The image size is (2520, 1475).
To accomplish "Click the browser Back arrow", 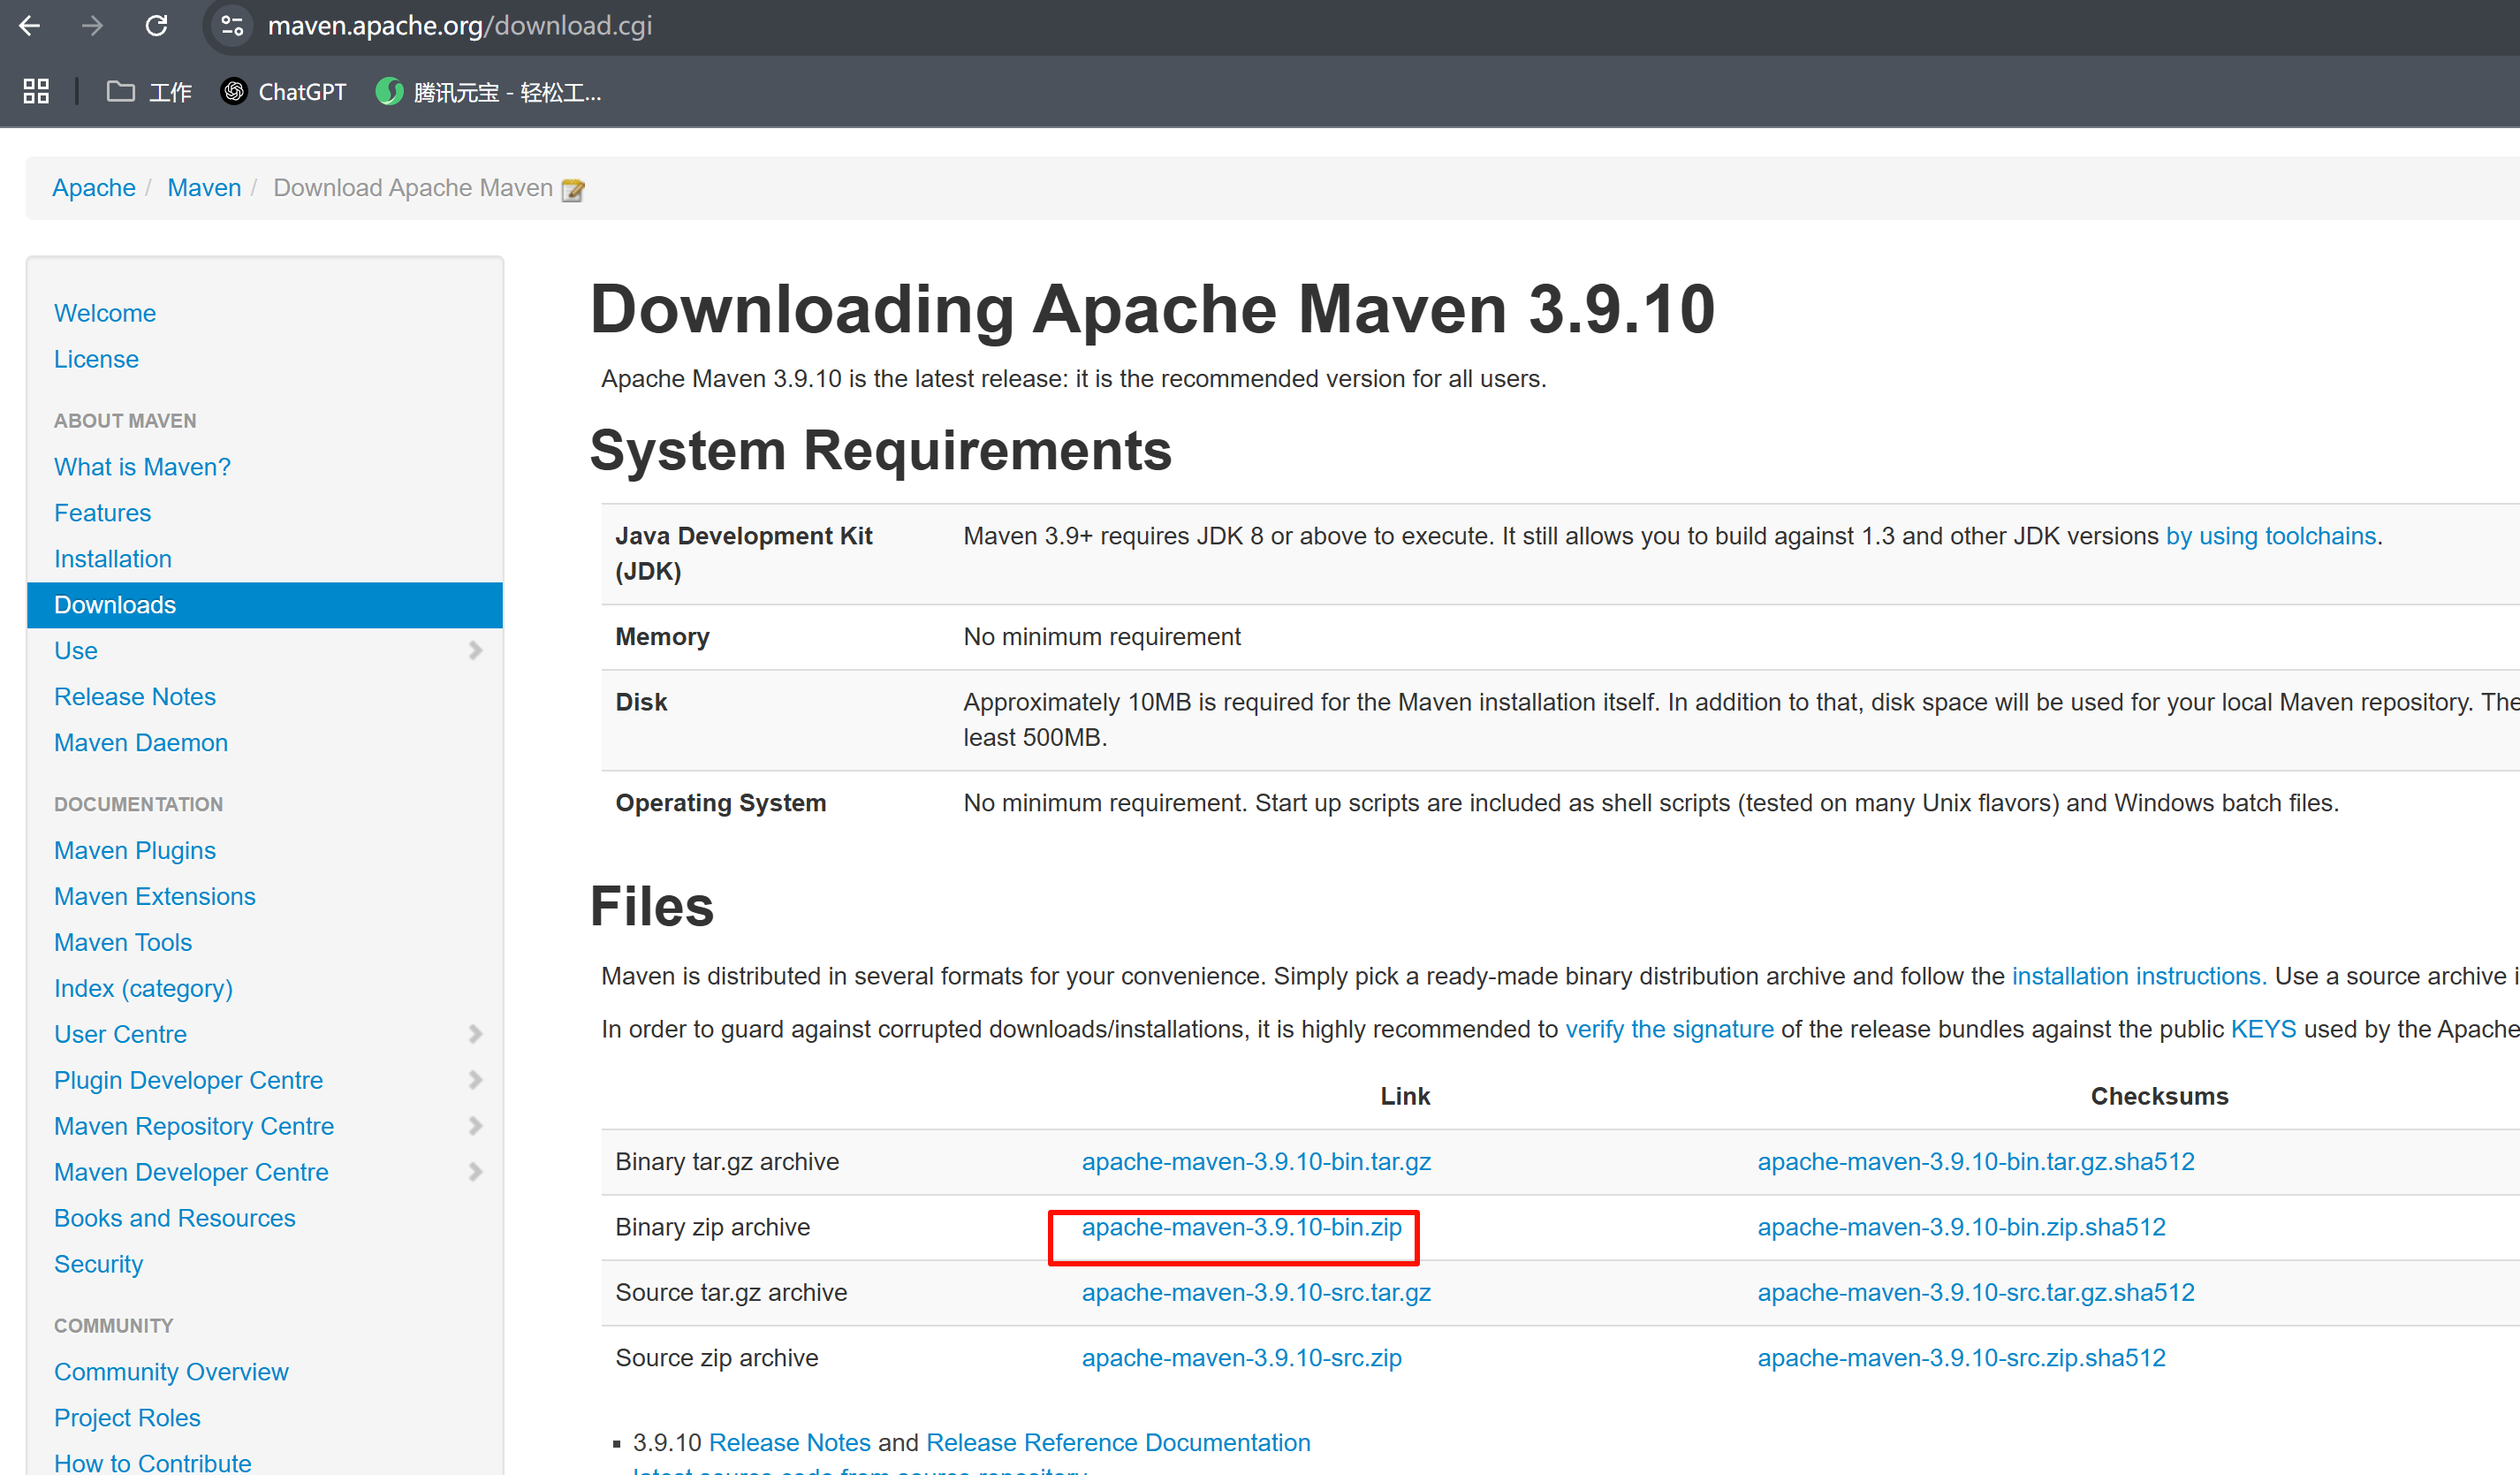I will coord(30,25).
